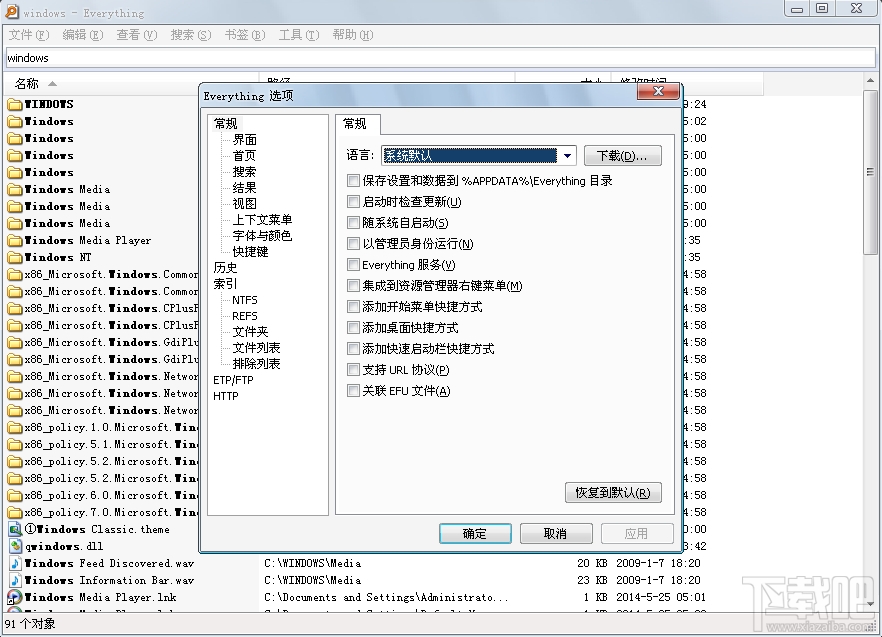Enable add Start menu shortcut checkbox
The image size is (882, 637).
pyautogui.click(x=353, y=307)
